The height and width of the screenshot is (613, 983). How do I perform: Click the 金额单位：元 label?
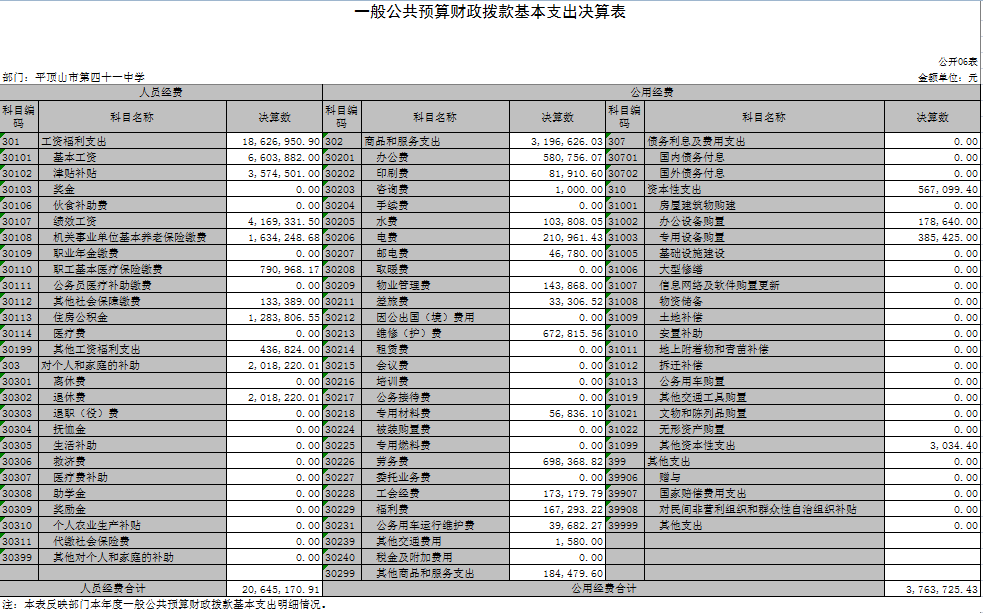(948, 78)
